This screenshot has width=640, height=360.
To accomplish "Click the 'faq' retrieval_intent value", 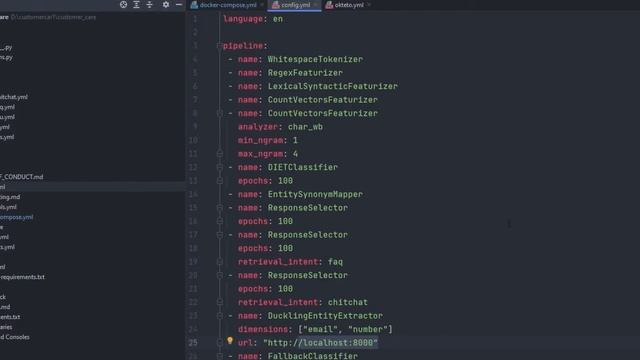I will click(336, 262).
